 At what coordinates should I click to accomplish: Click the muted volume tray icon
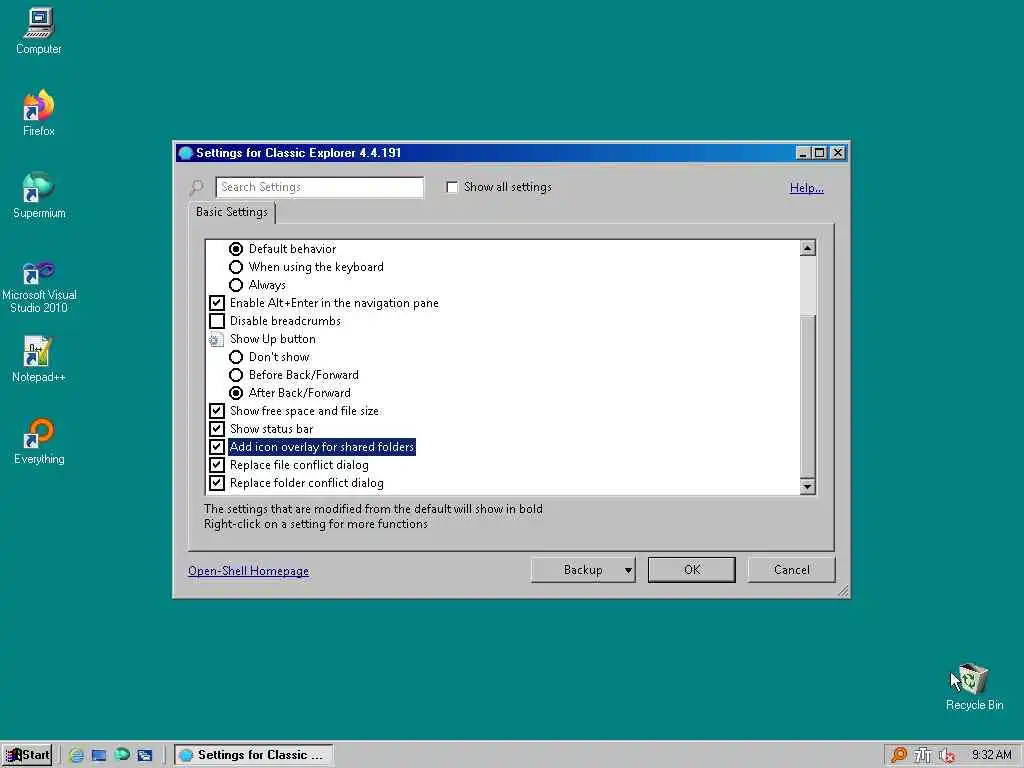tap(947, 756)
